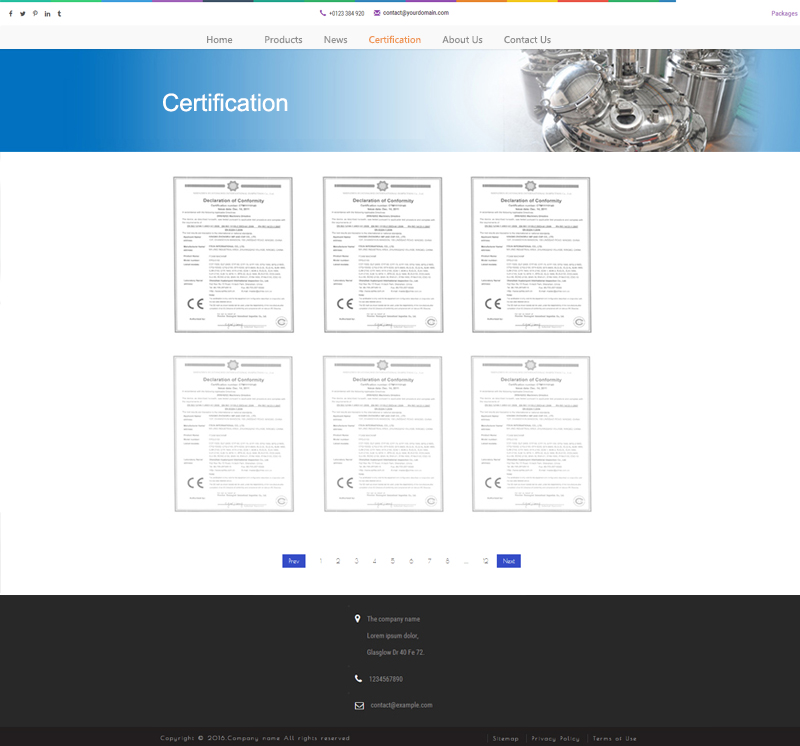Click the footer phone handset icon
800x746 pixels.
359,679
